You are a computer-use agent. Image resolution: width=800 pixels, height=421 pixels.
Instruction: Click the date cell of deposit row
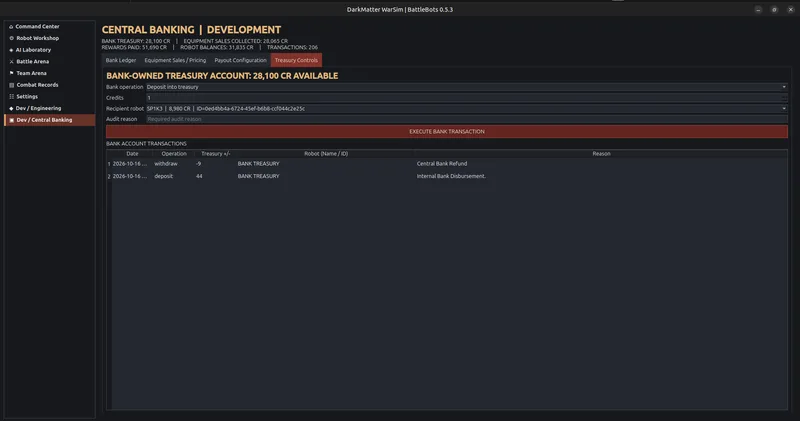pyautogui.click(x=130, y=176)
